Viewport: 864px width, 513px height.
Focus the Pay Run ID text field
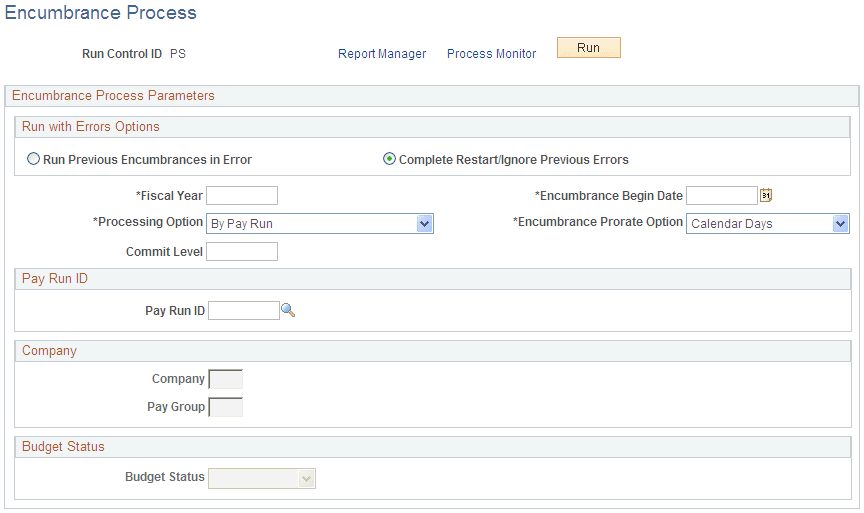tap(244, 311)
